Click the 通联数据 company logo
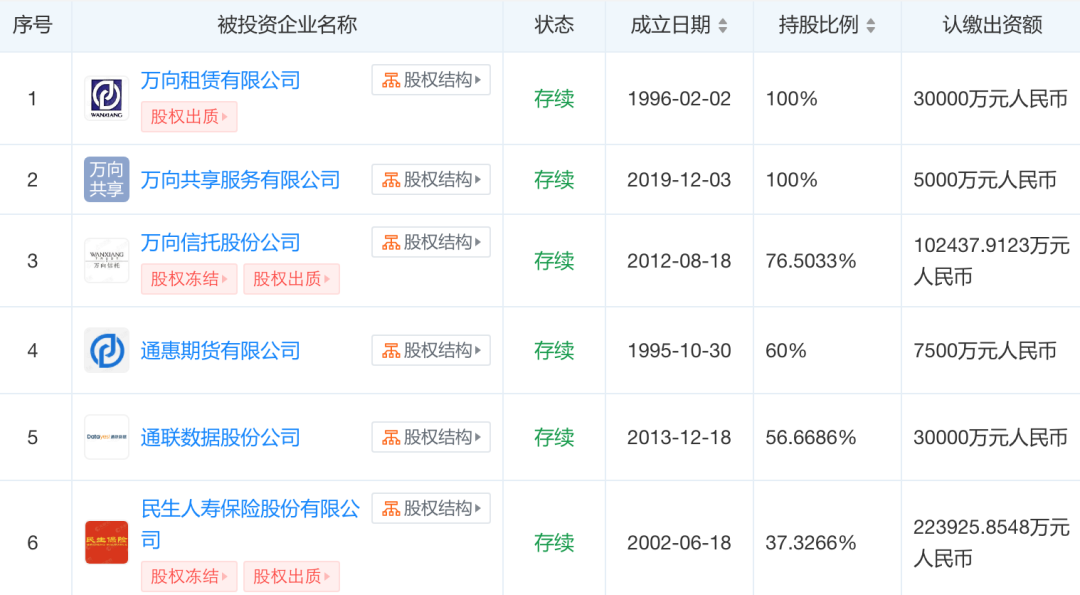 click(x=106, y=437)
